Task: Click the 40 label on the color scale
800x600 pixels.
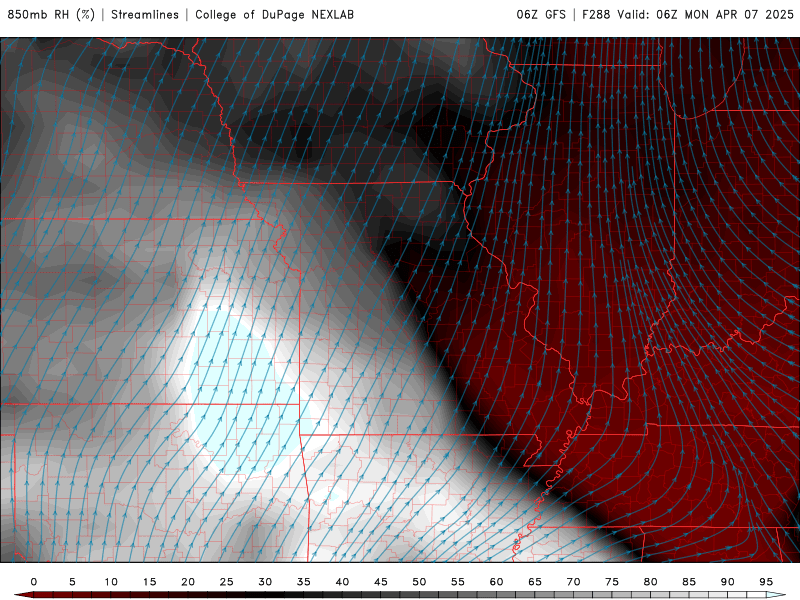Action: [342, 582]
